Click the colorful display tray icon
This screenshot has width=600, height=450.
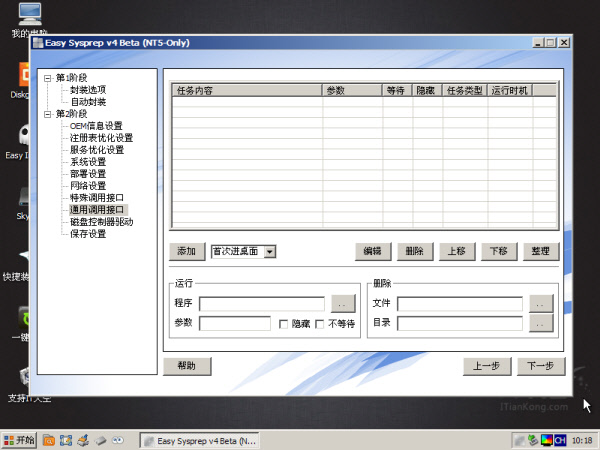(x=546, y=440)
